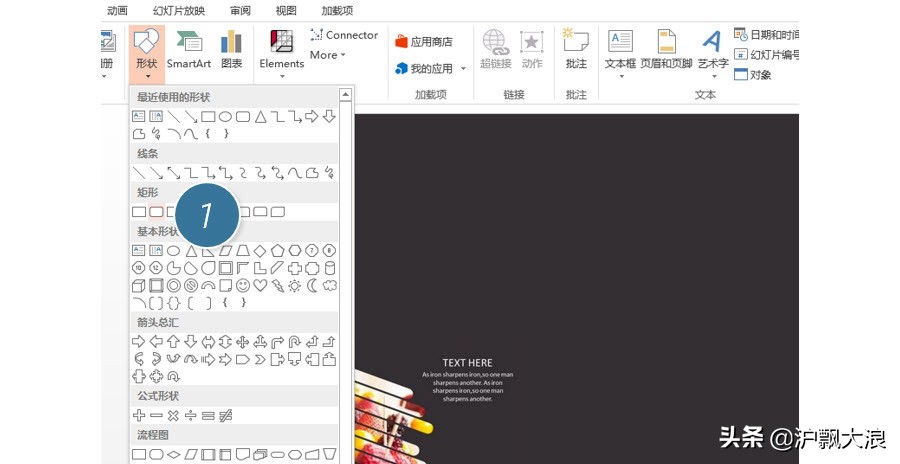
Task: Select the left block arrow in 箭头总汇
Action: click(156, 342)
